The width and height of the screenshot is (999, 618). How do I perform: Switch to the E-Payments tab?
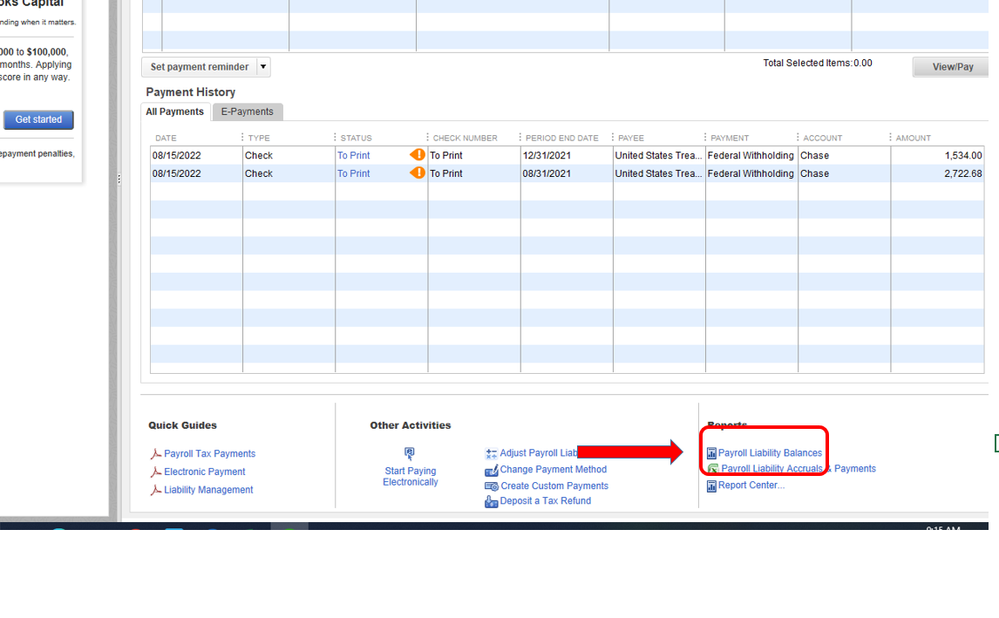pyautogui.click(x=247, y=112)
